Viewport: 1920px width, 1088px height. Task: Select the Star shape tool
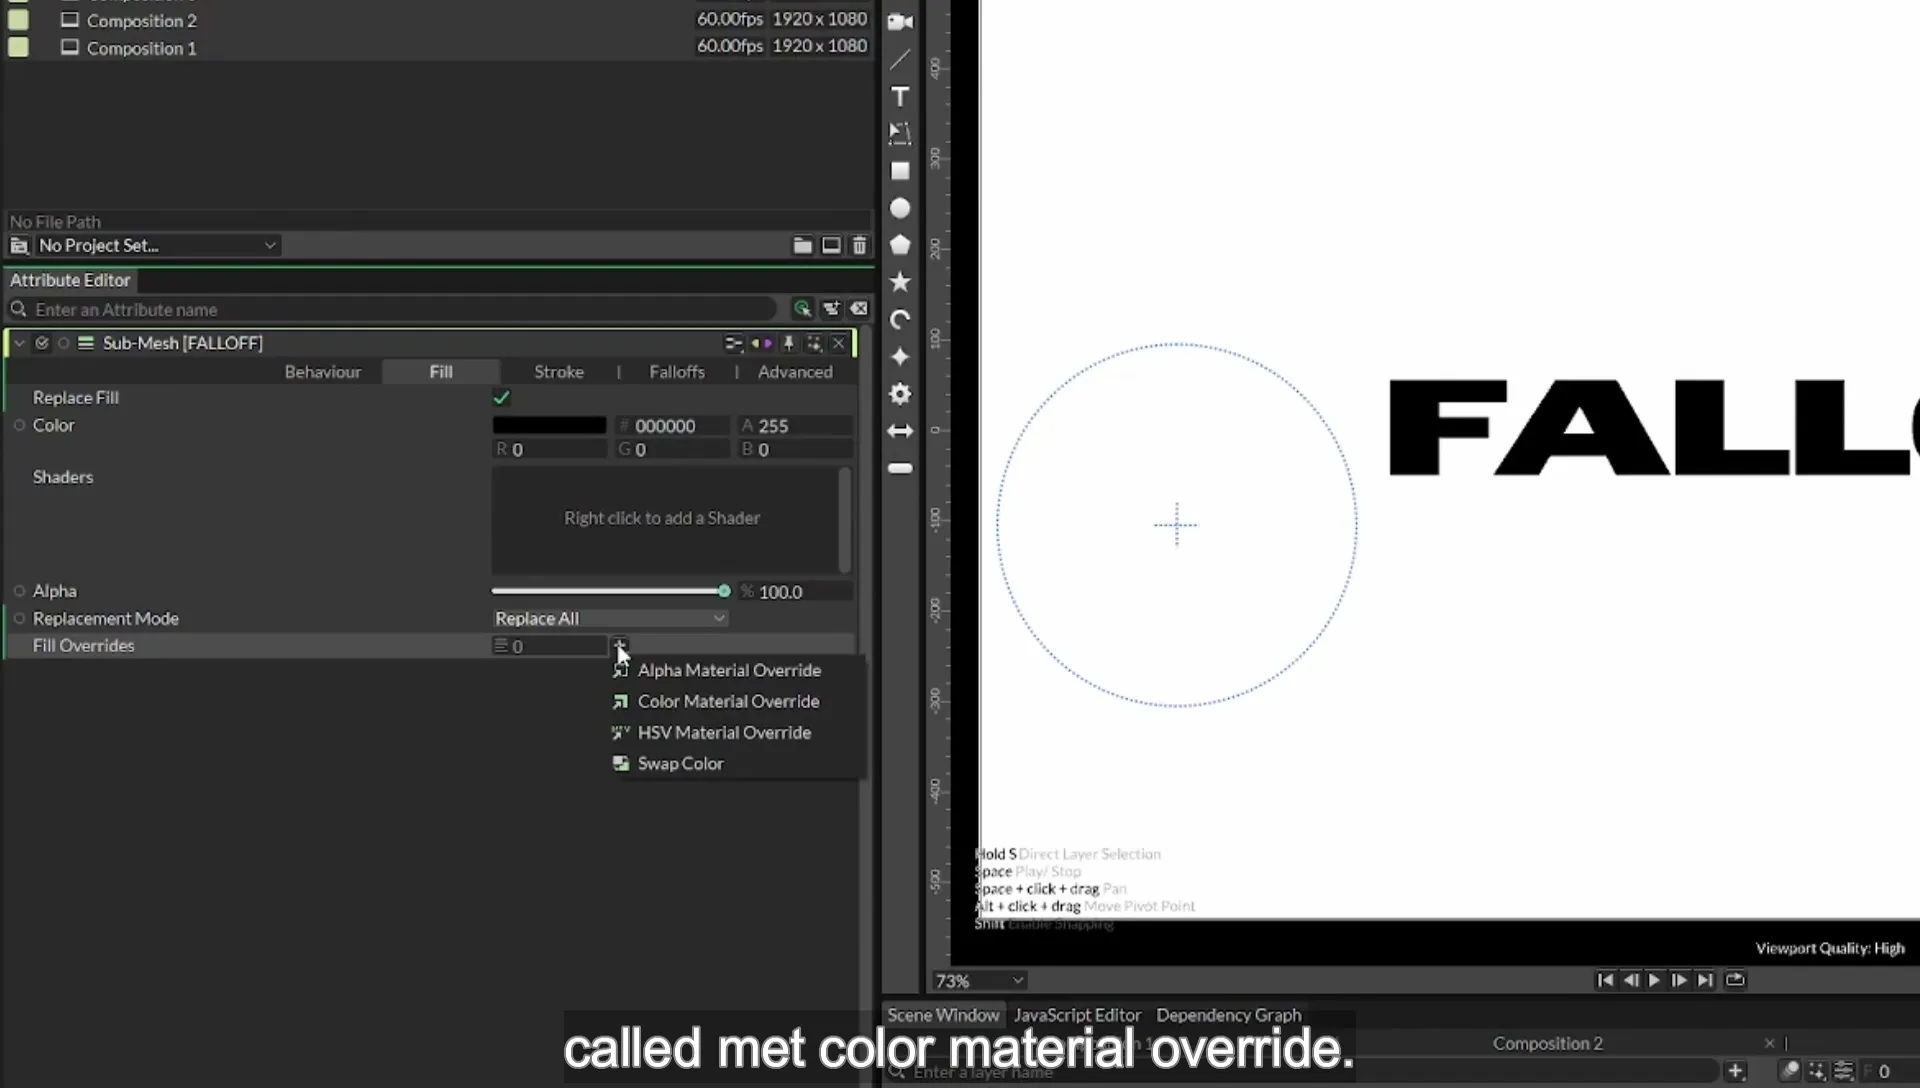[900, 282]
